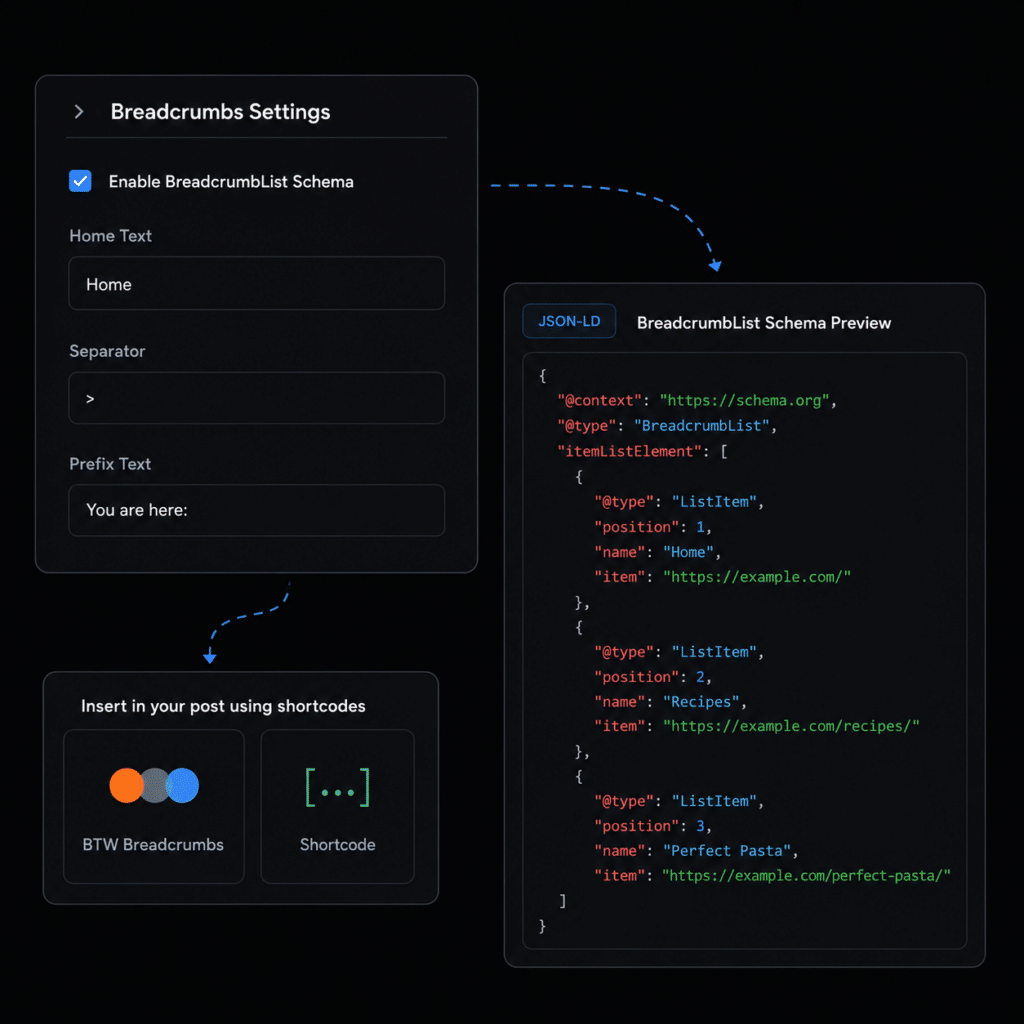This screenshot has width=1024, height=1024.
Task: Select the Prefix Text input field
Action: pyautogui.click(x=257, y=510)
